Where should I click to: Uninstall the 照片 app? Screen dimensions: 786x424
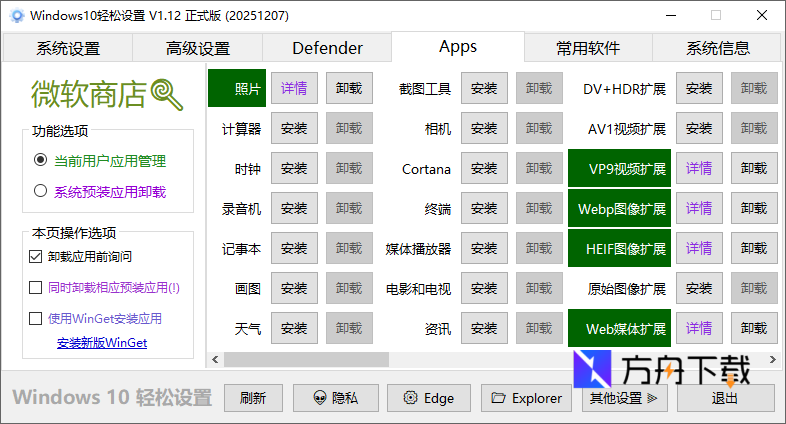[349, 88]
